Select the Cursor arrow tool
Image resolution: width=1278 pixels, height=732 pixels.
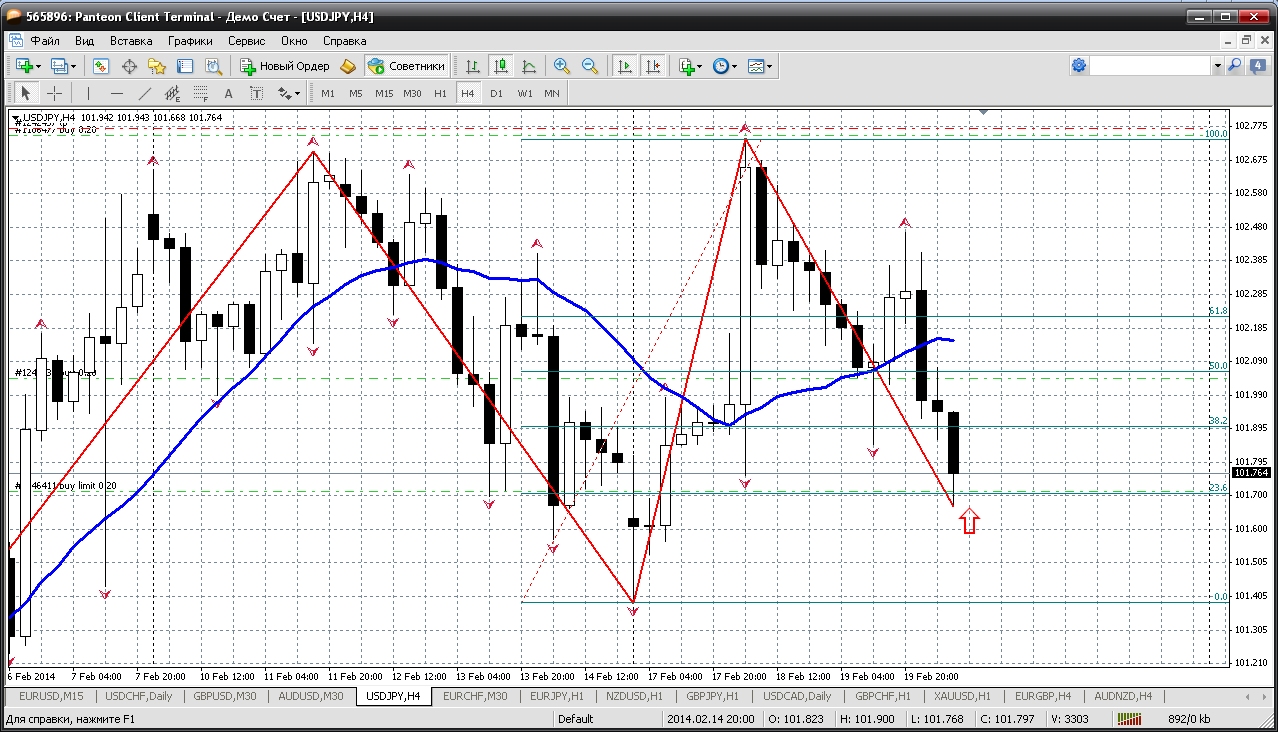click(x=26, y=93)
